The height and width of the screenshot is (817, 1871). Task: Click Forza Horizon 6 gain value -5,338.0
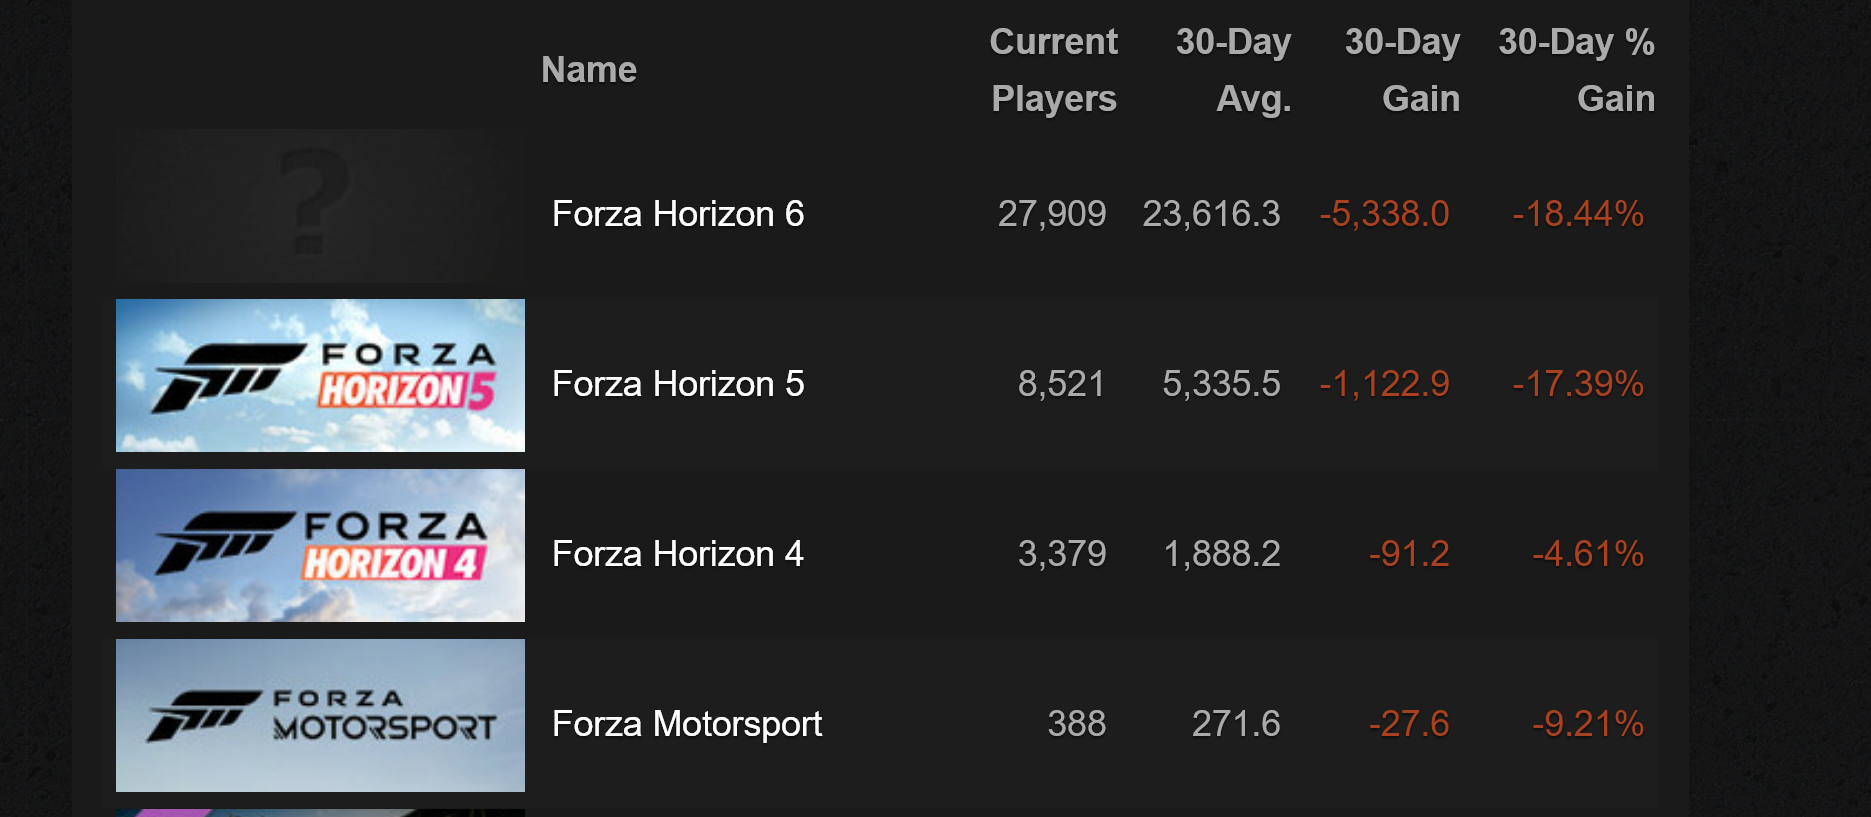pos(1384,214)
